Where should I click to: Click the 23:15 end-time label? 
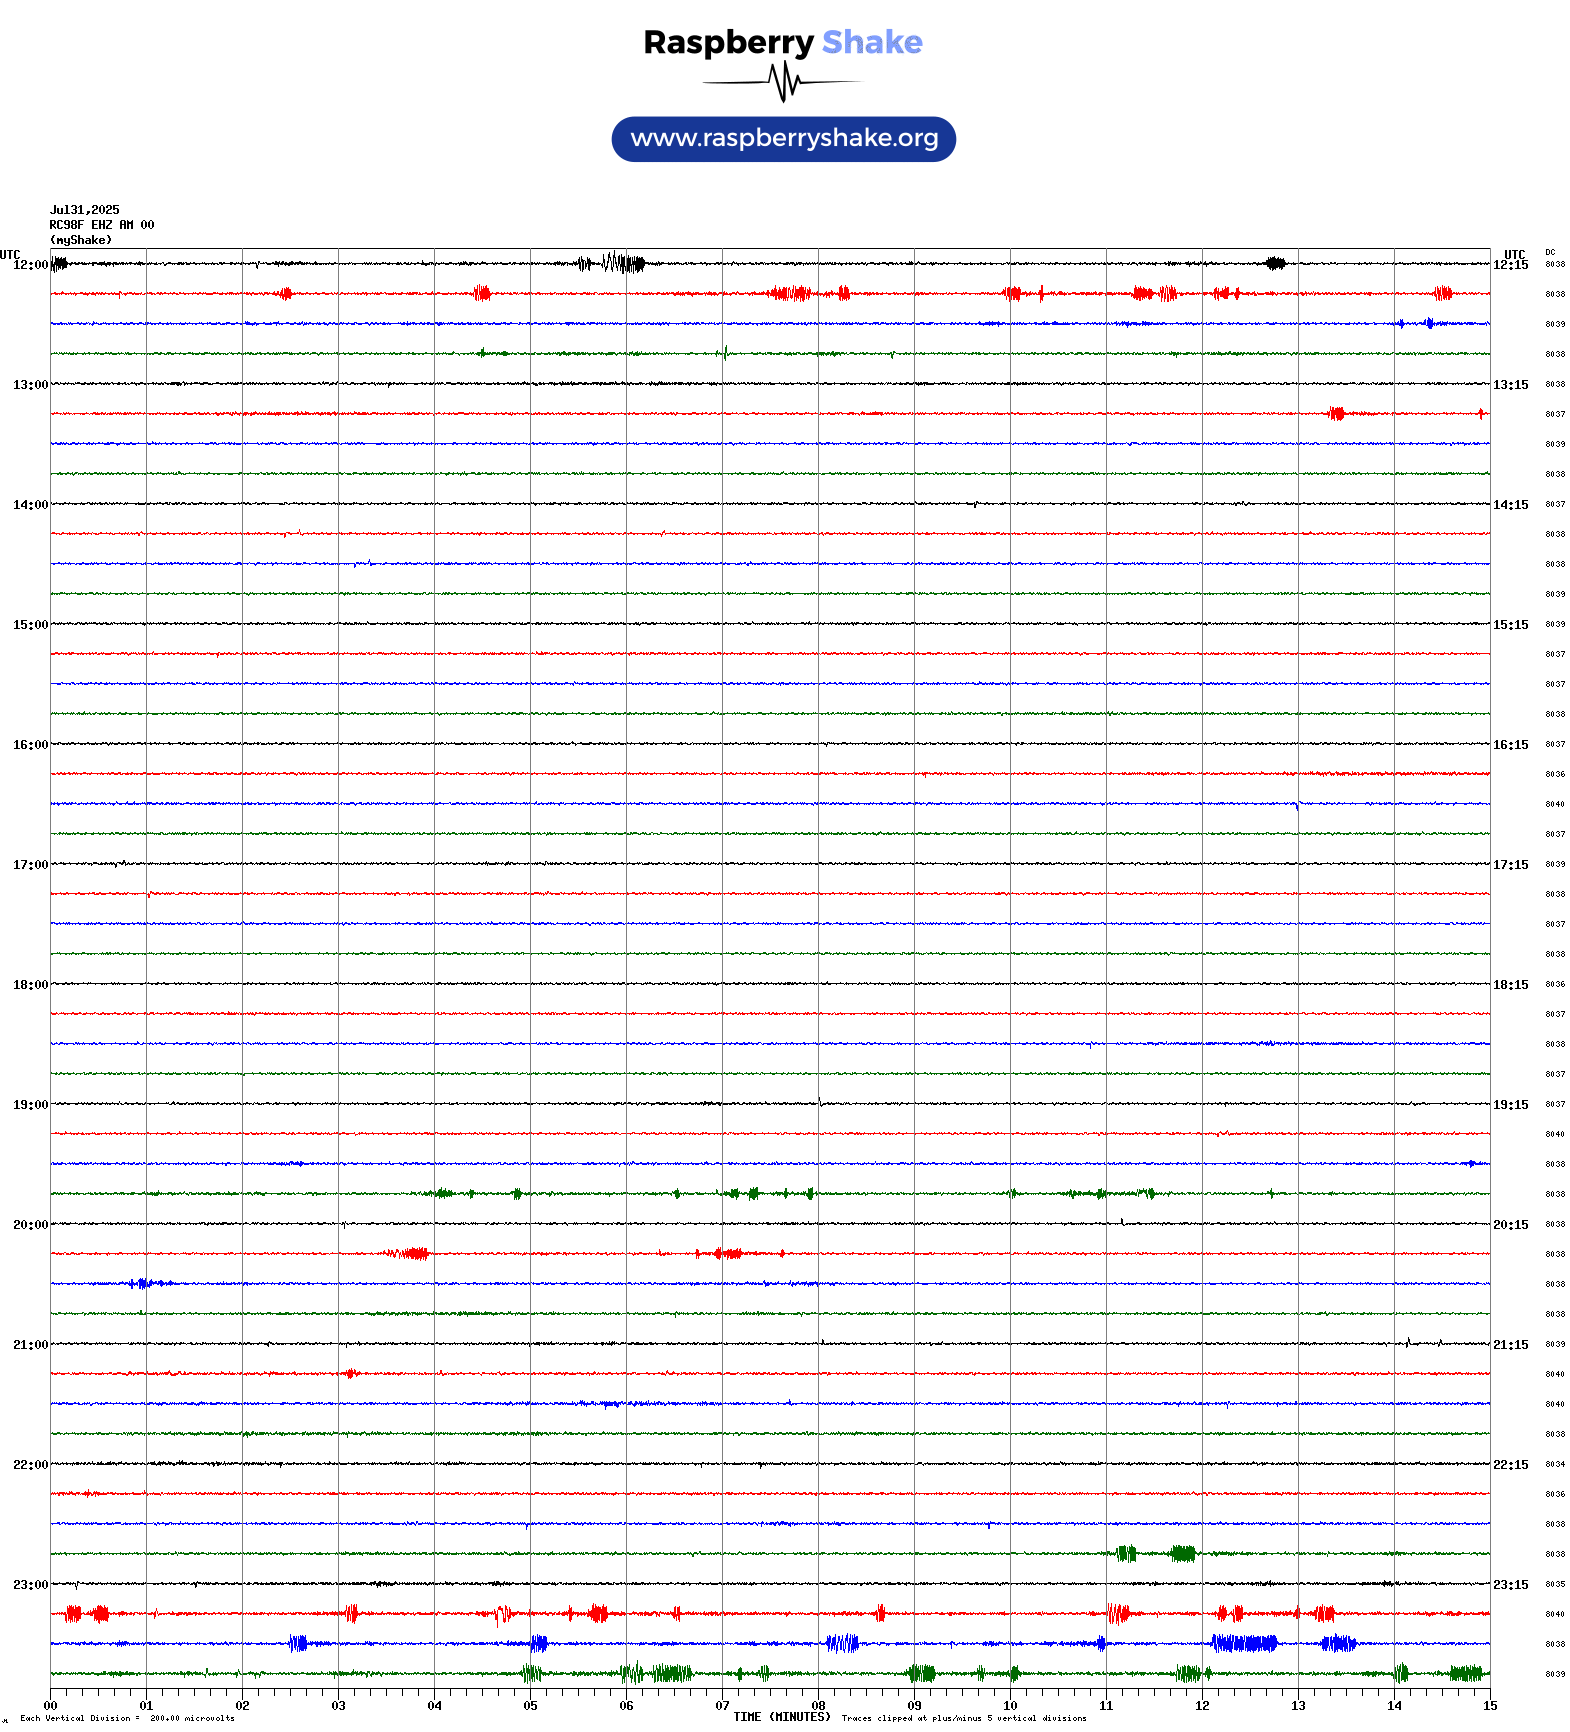(x=1511, y=1585)
